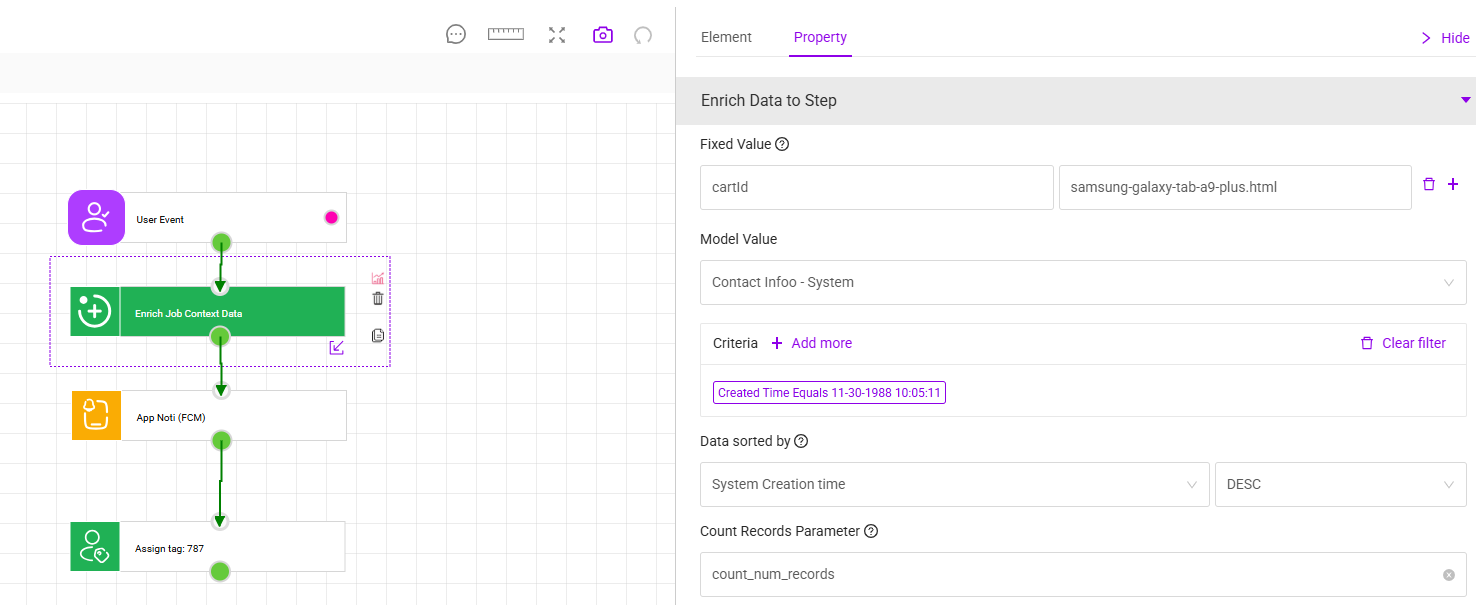Viewport: 1476px width, 605px height.
Task: Open statistics chart icon for selected node
Action: tap(377, 279)
